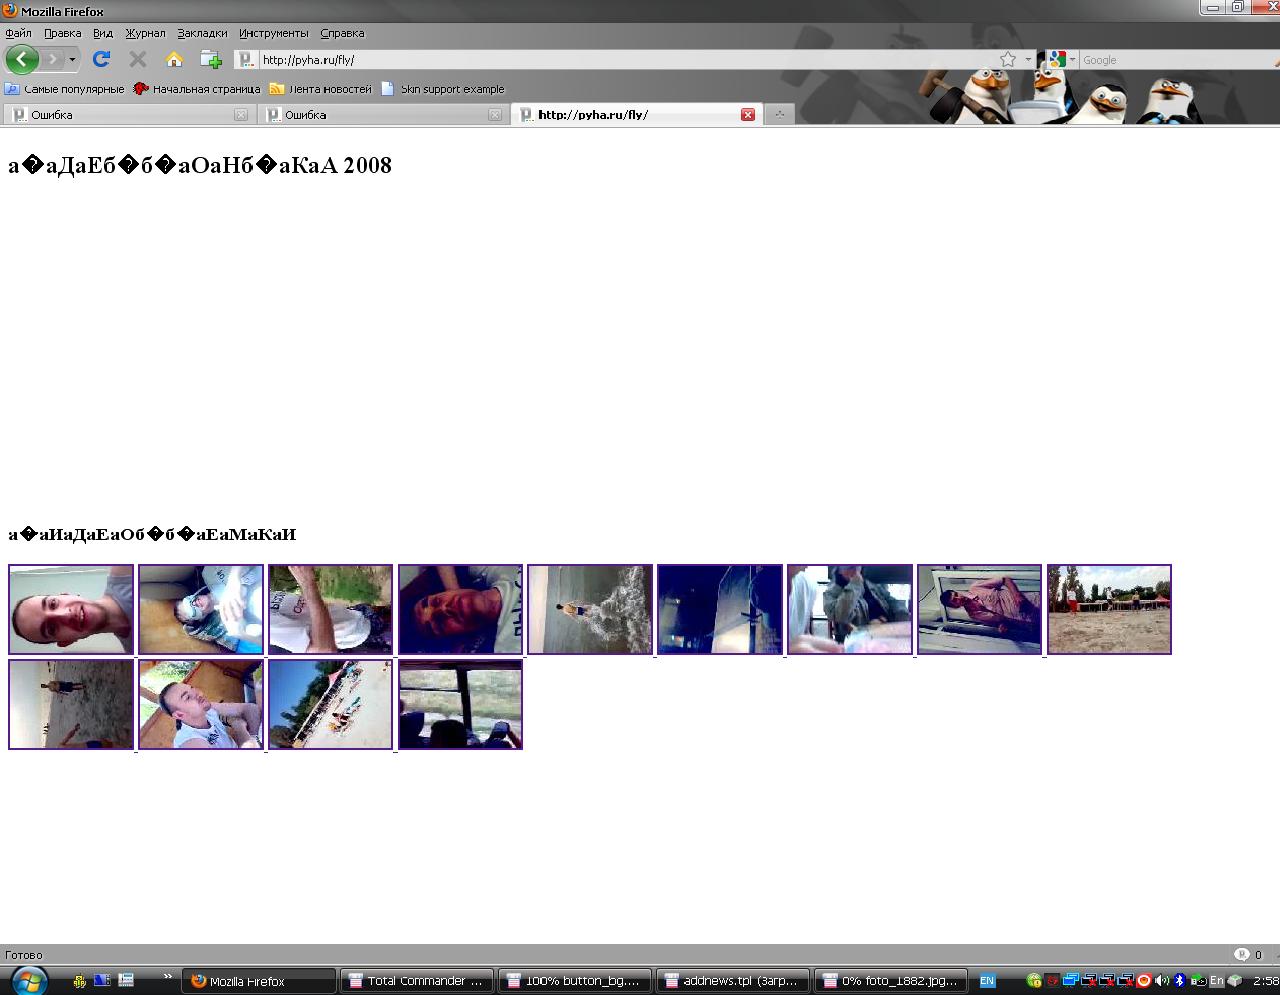Screen dimensions: 1280x995
Task: Reload the page with the blue refresh icon
Action: [101, 59]
